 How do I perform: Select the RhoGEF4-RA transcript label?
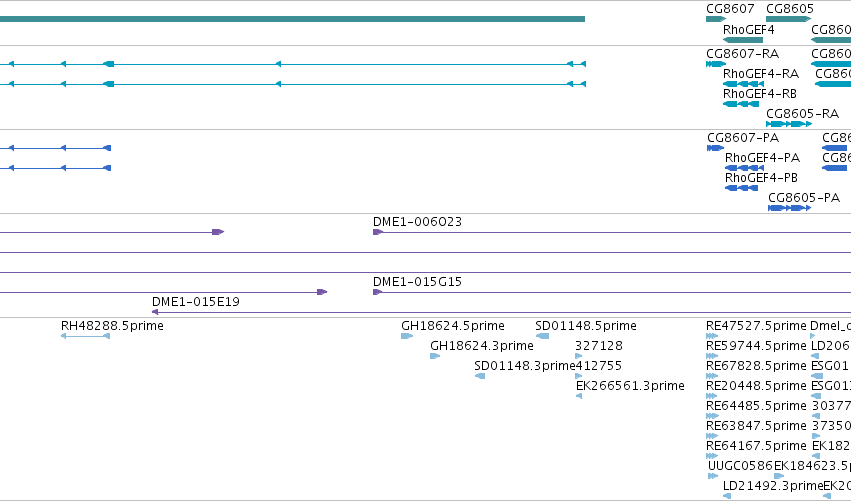point(761,74)
